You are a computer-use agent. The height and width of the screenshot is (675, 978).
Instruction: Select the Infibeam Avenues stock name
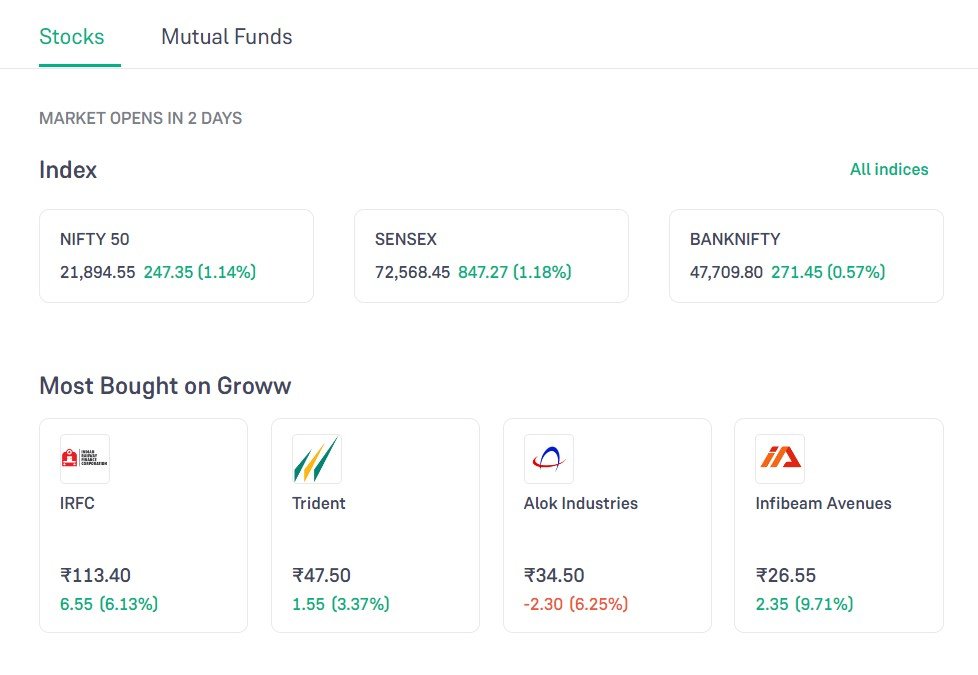pos(823,503)
